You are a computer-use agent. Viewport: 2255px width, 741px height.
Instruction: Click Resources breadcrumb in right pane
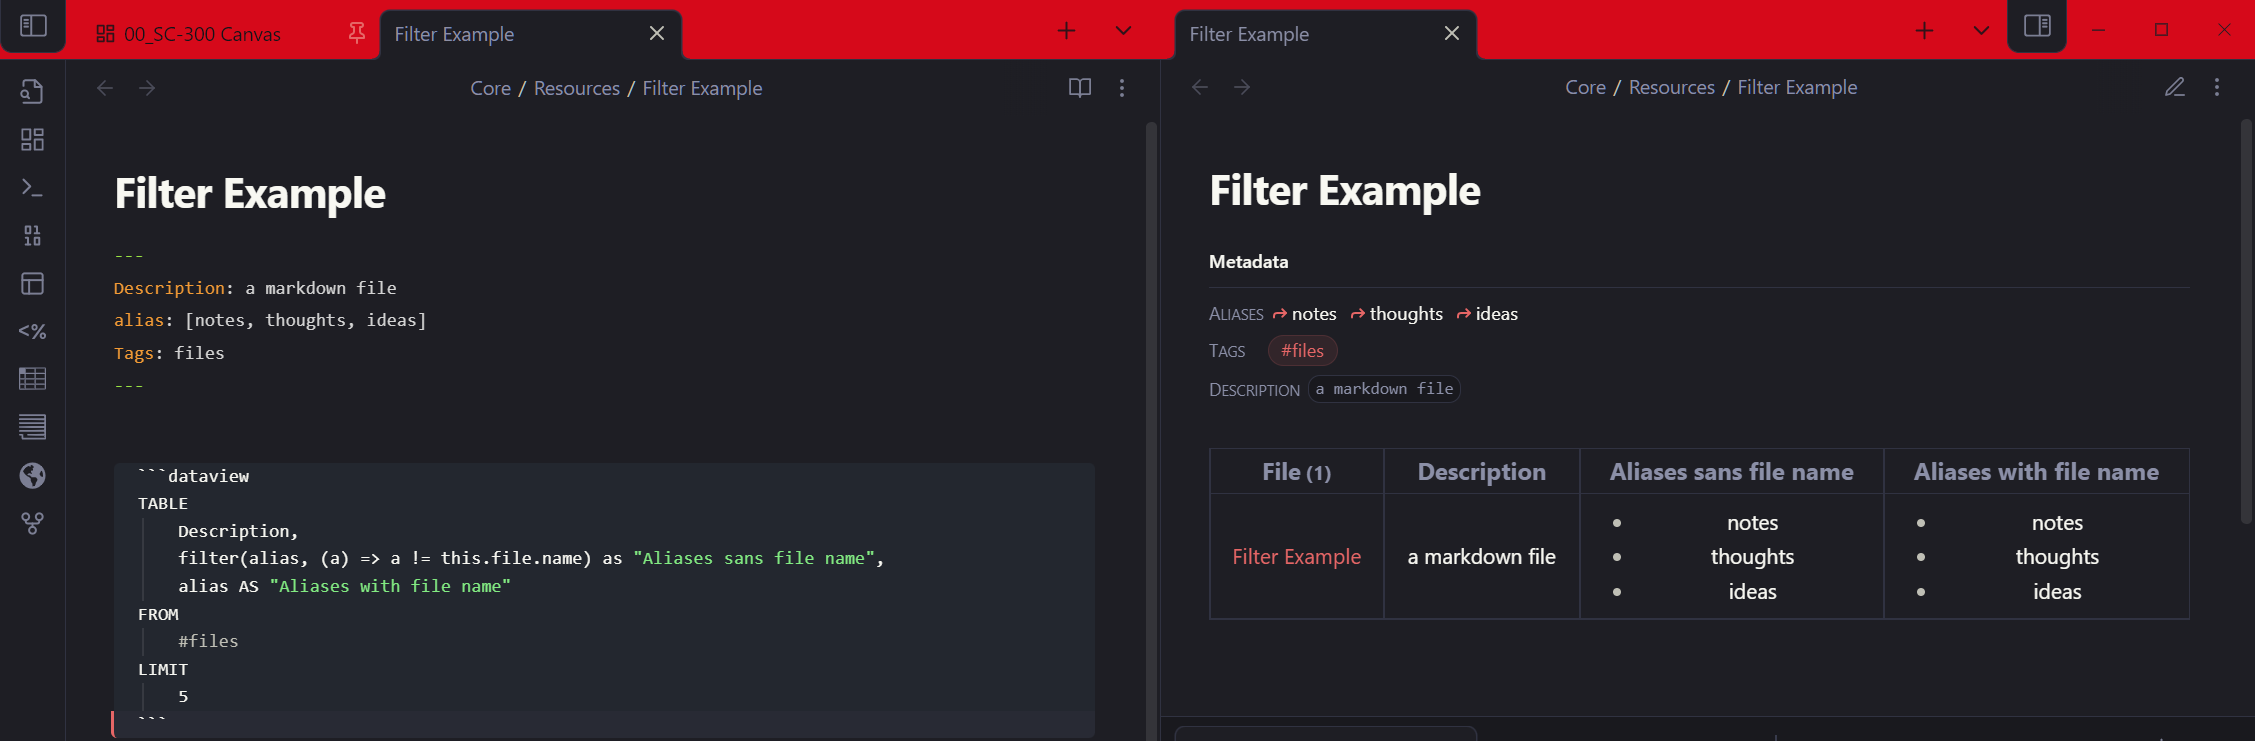[x=1672, y=87]
